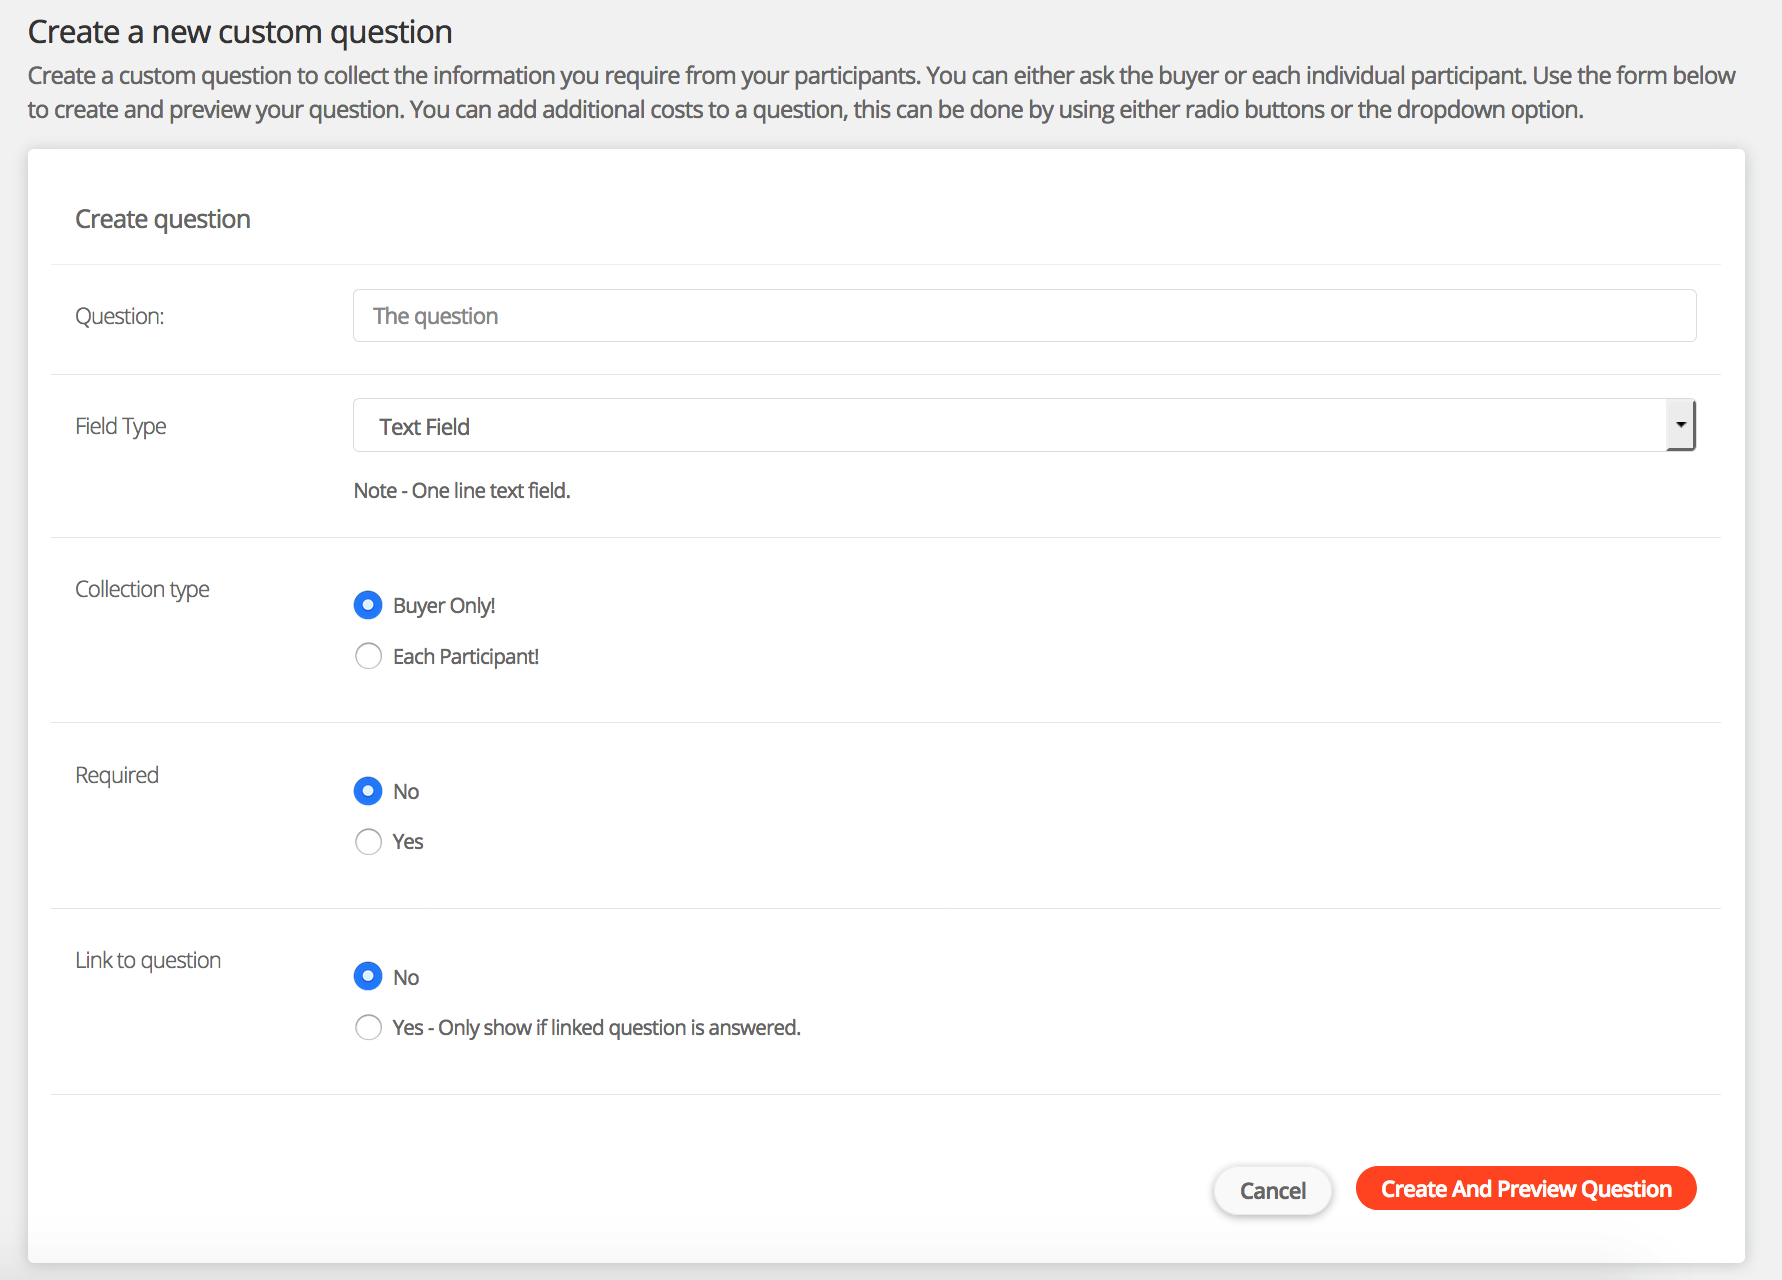1782x1280 pixels.
Task: Click the 'Link to question' label
Action: (148, 960)
